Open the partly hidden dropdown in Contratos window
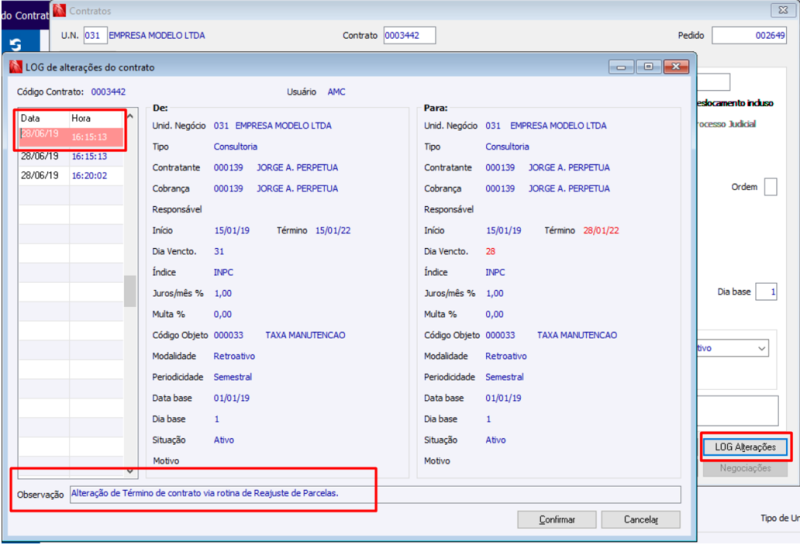The image size is (800, 545). pos(762,349)
